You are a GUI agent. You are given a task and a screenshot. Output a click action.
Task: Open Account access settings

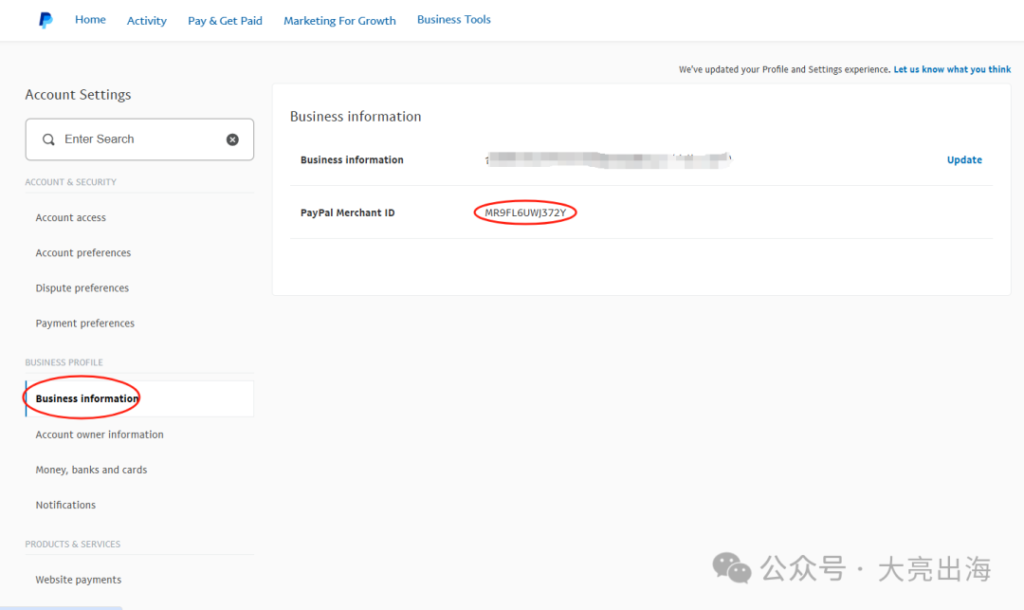tap(71, 217)
